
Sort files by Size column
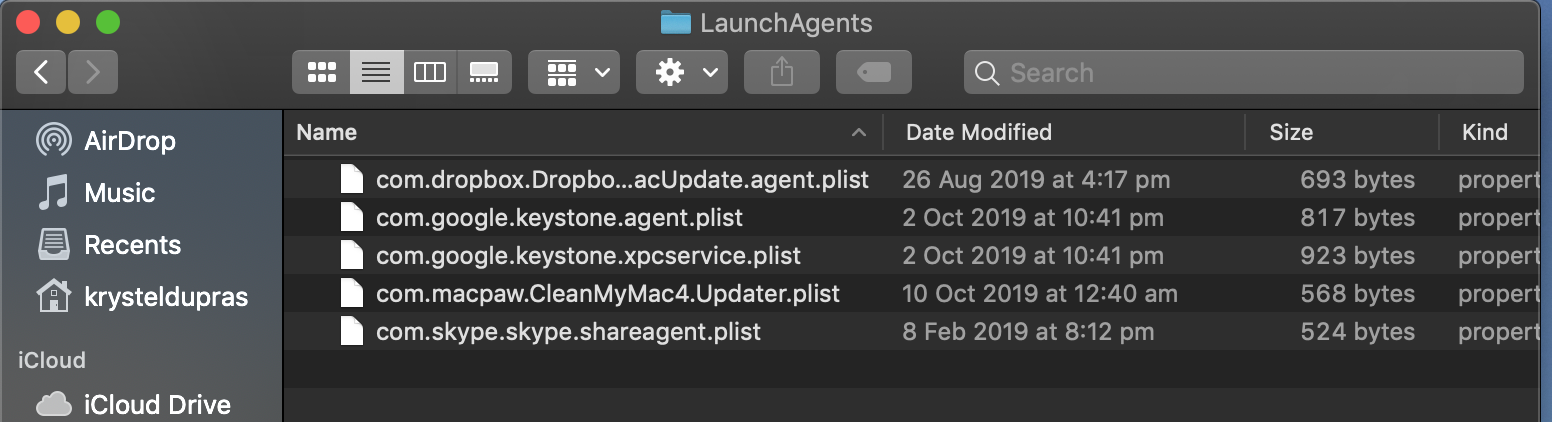(x=1290, y=132)
